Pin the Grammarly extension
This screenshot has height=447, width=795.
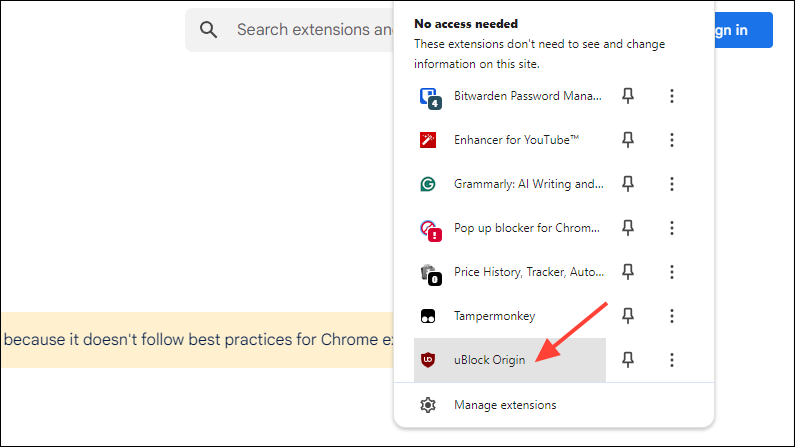(x=628, y=184)
